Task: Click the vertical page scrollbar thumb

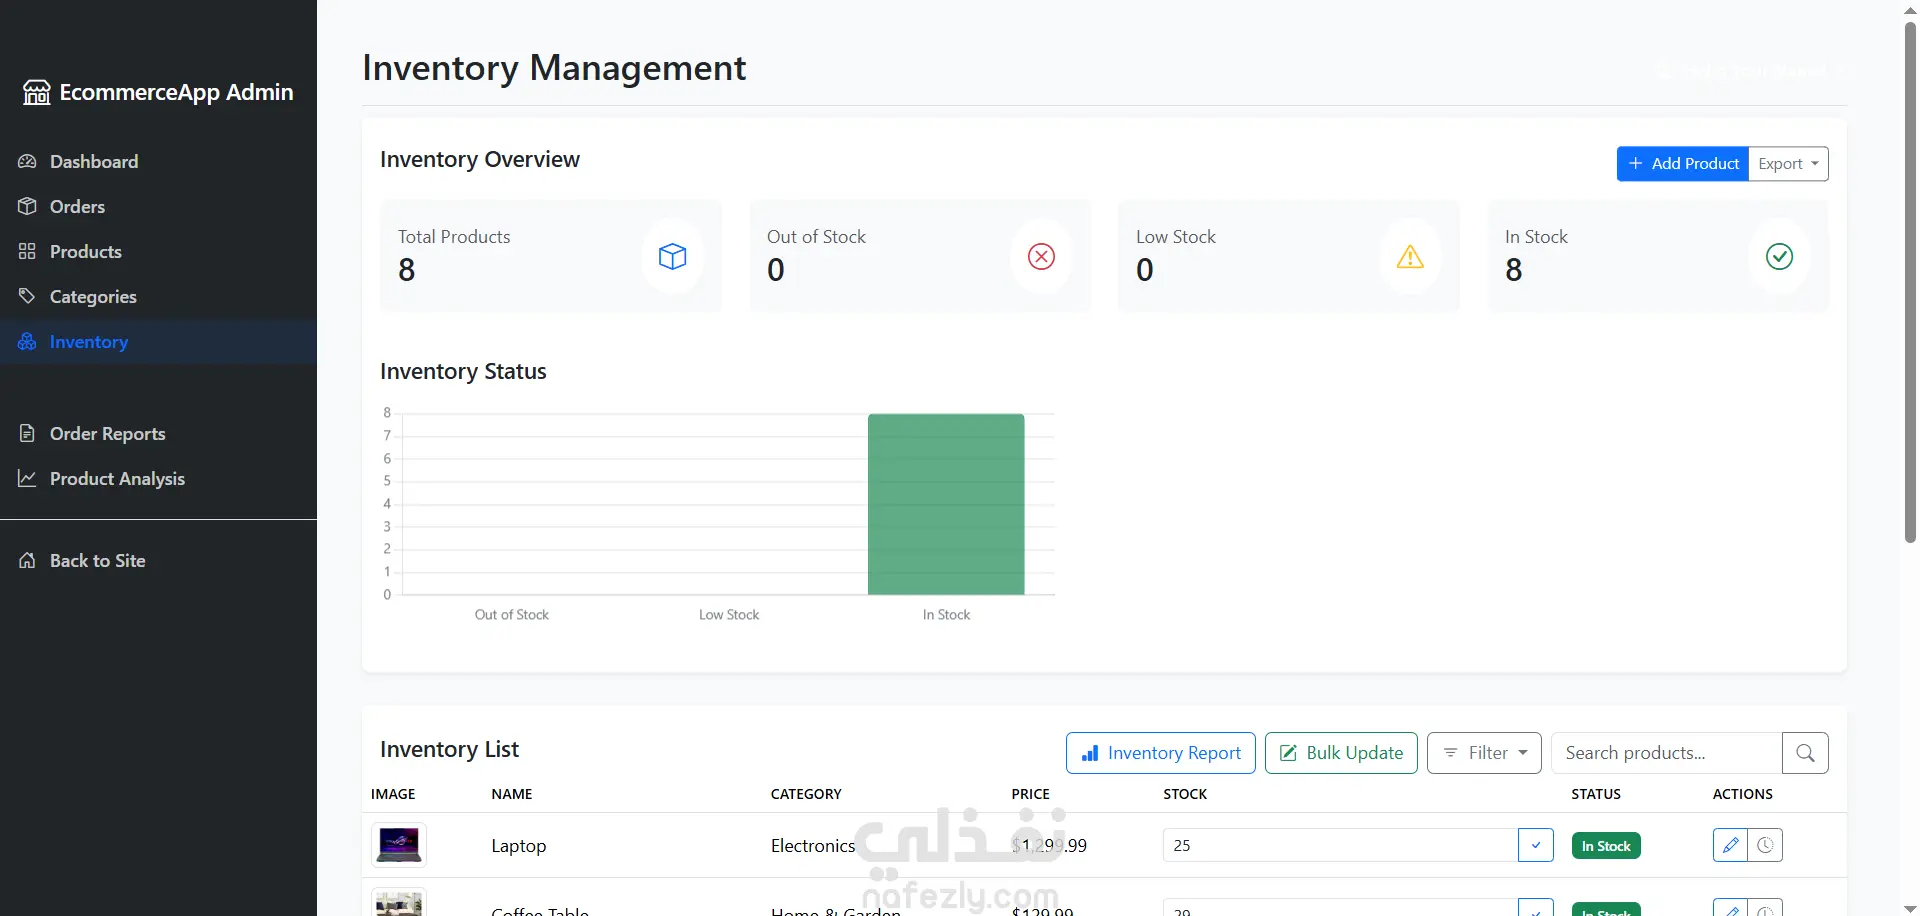Action: click(1910, 282)
